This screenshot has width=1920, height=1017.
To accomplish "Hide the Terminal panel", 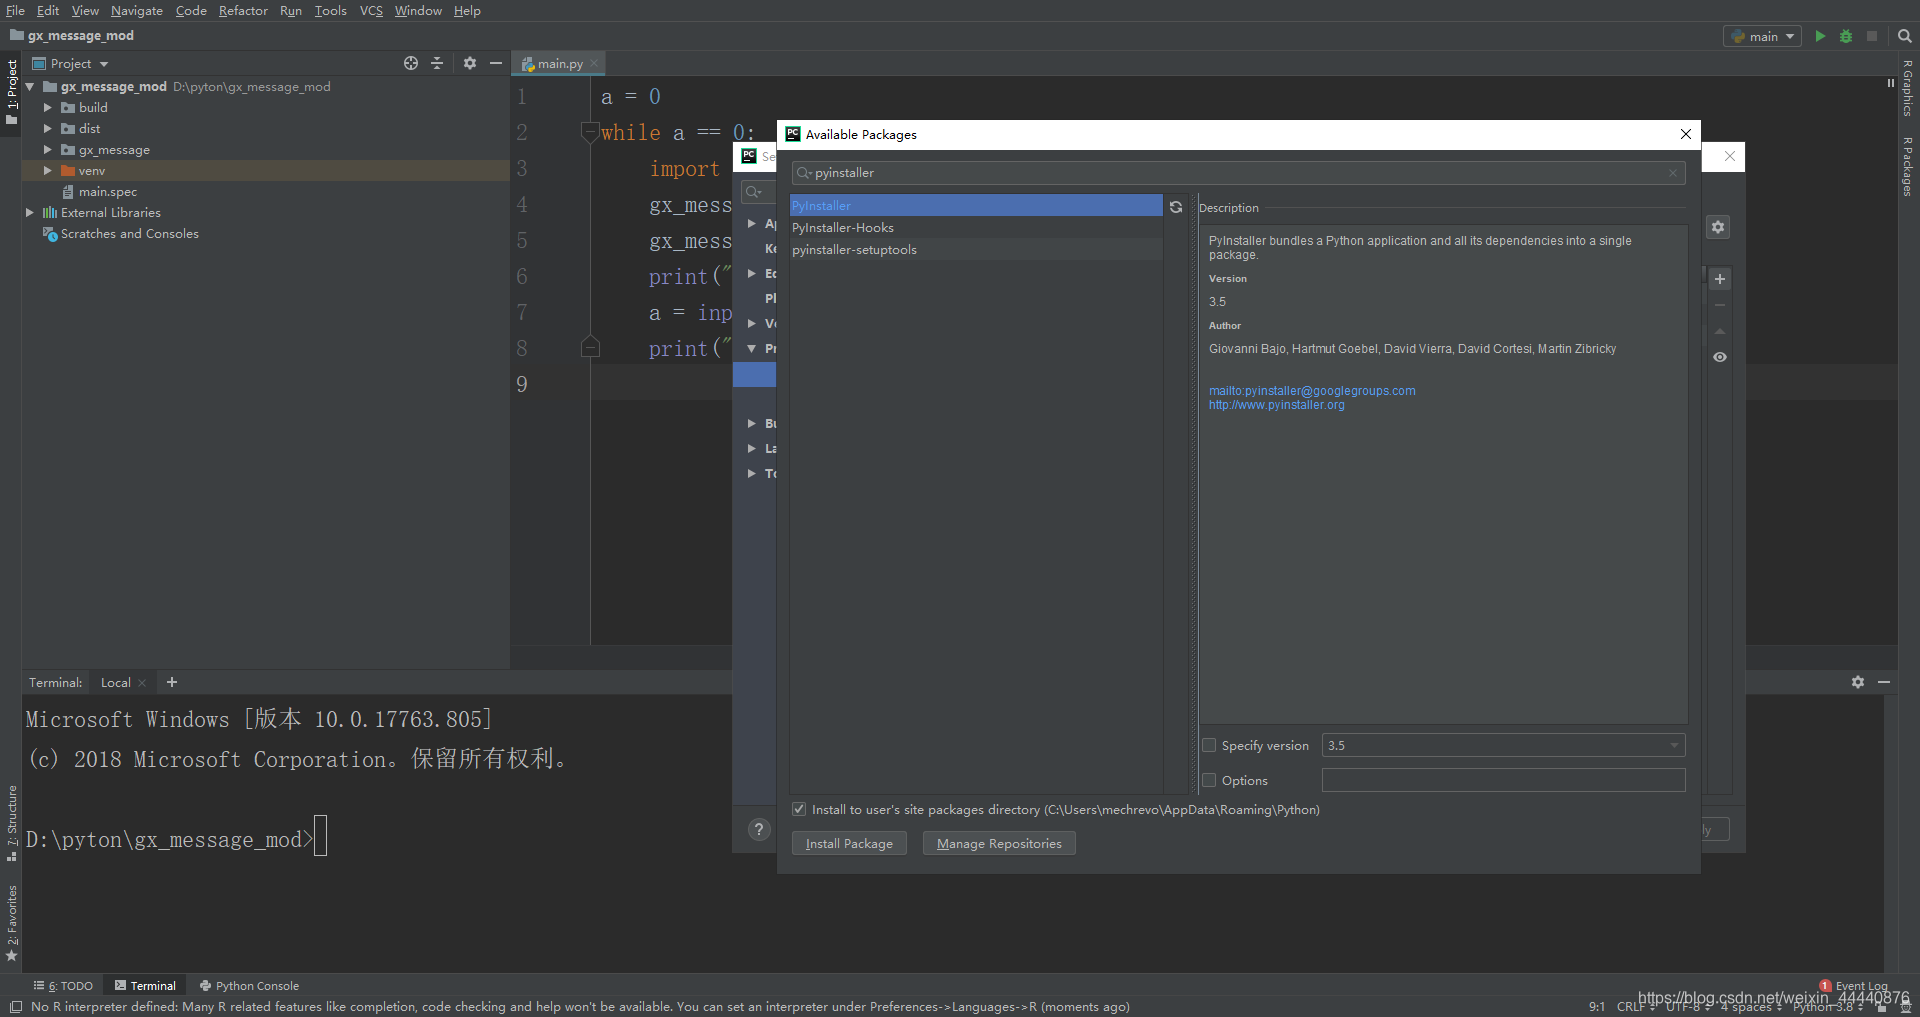I will [1884, 682].
